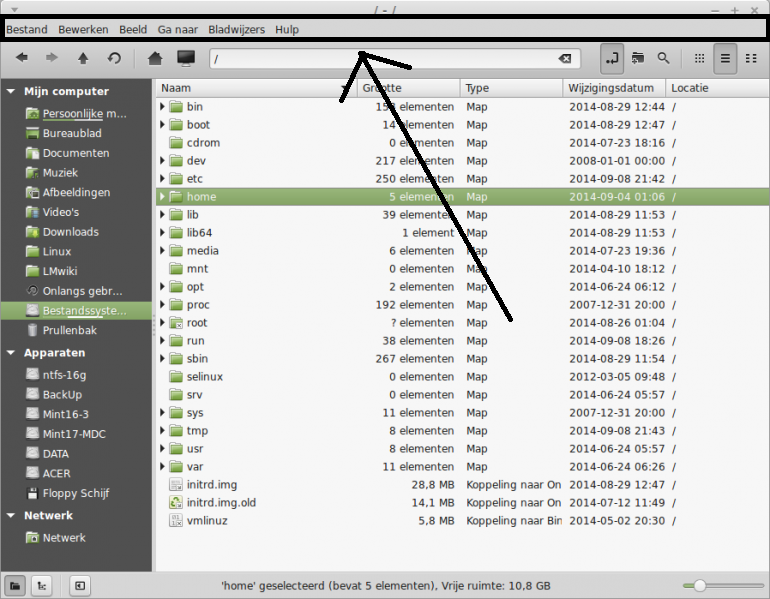This screenshot has height=599, width=770.
Task: Toggle location entry mode button
Action: click(612, 58)
